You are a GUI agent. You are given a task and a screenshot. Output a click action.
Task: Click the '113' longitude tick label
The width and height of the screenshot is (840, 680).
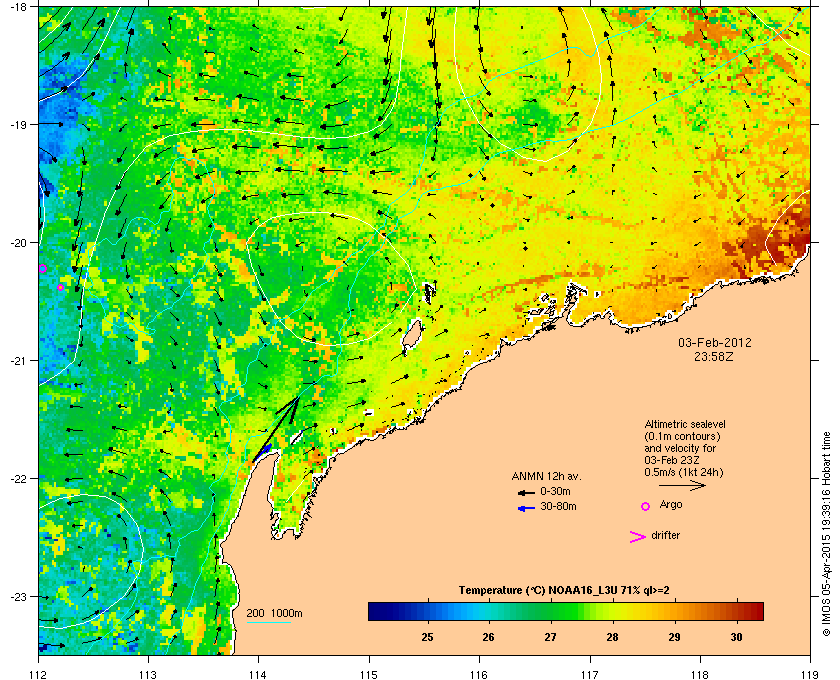pos(148,674)
